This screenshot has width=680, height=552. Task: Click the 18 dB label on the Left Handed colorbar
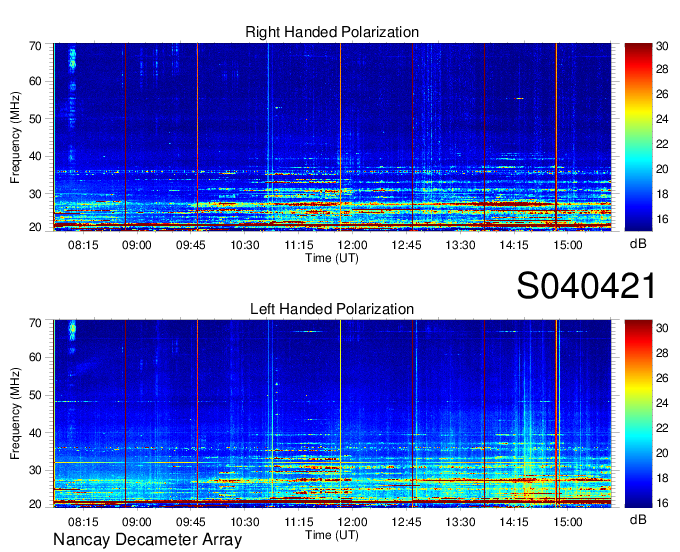pyautogui.click(x=662, y=478)
